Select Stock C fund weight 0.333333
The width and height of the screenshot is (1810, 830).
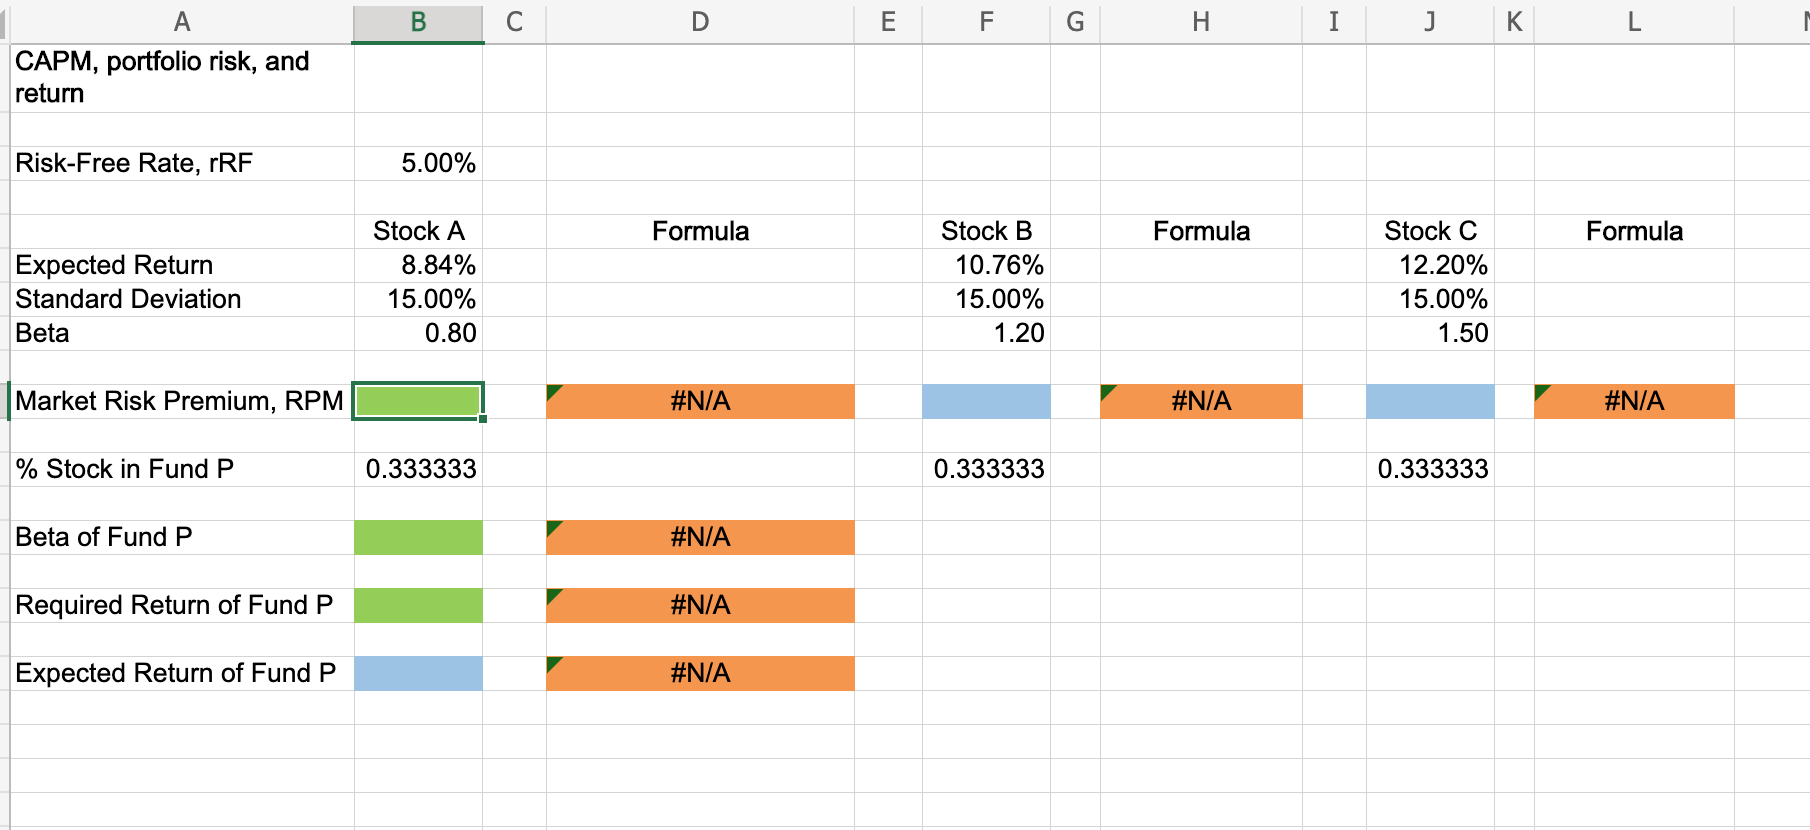coord(1430,469)
